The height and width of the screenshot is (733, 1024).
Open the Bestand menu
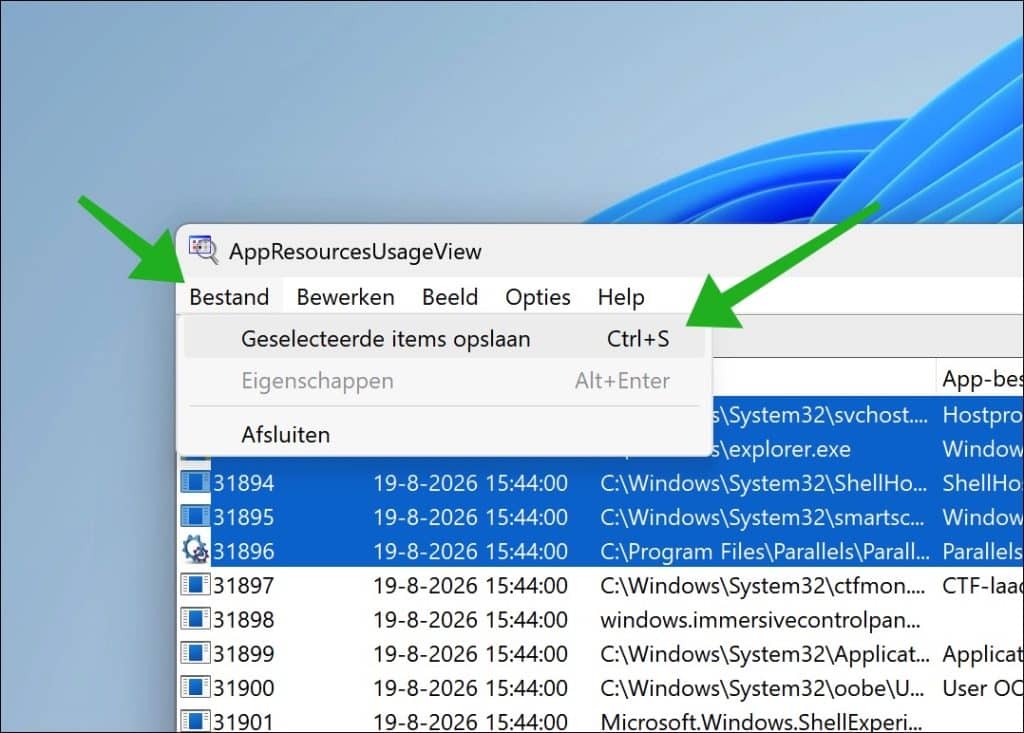click(x=229, y=297)
